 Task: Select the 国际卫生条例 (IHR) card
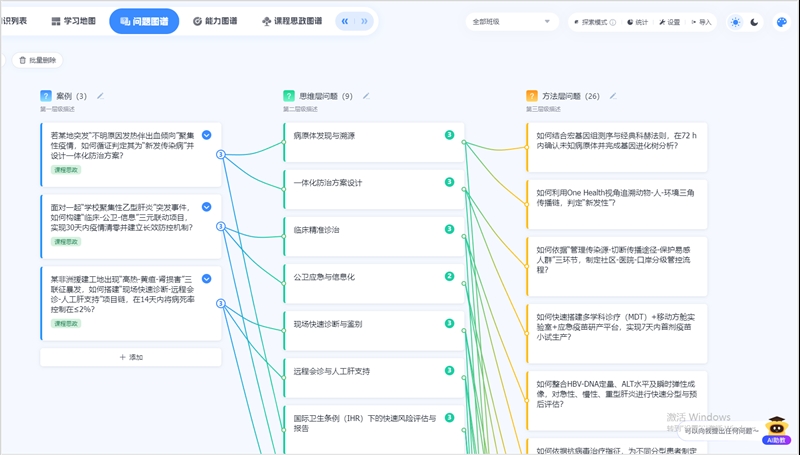[x=374, y=428]
